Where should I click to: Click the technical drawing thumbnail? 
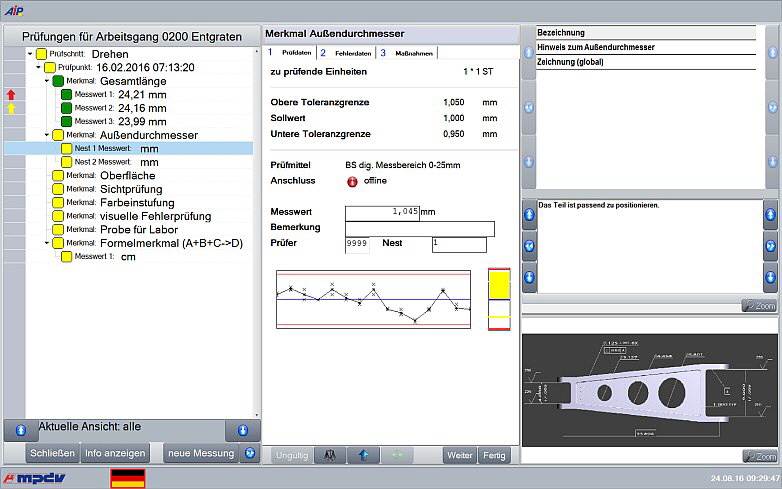click(x=649, y=390)
